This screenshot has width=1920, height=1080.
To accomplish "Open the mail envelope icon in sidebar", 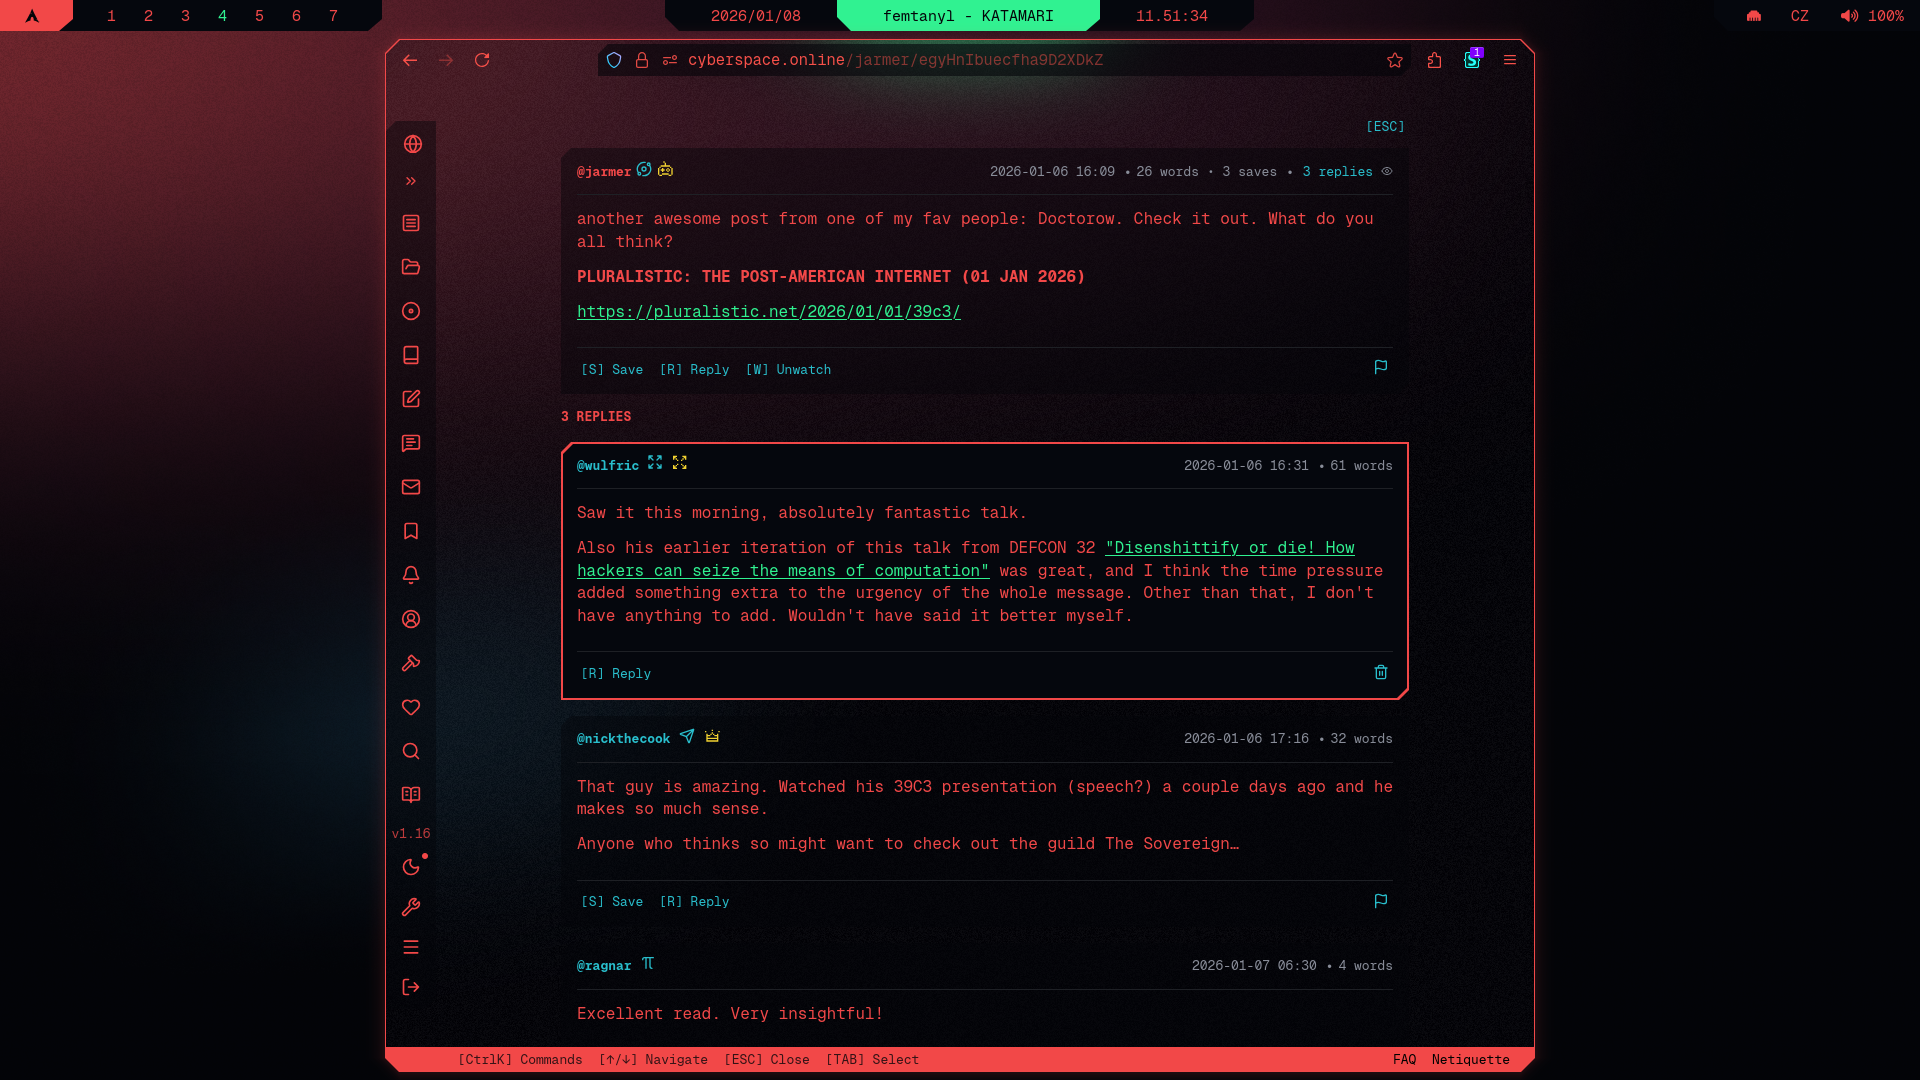I will [411, 487].
